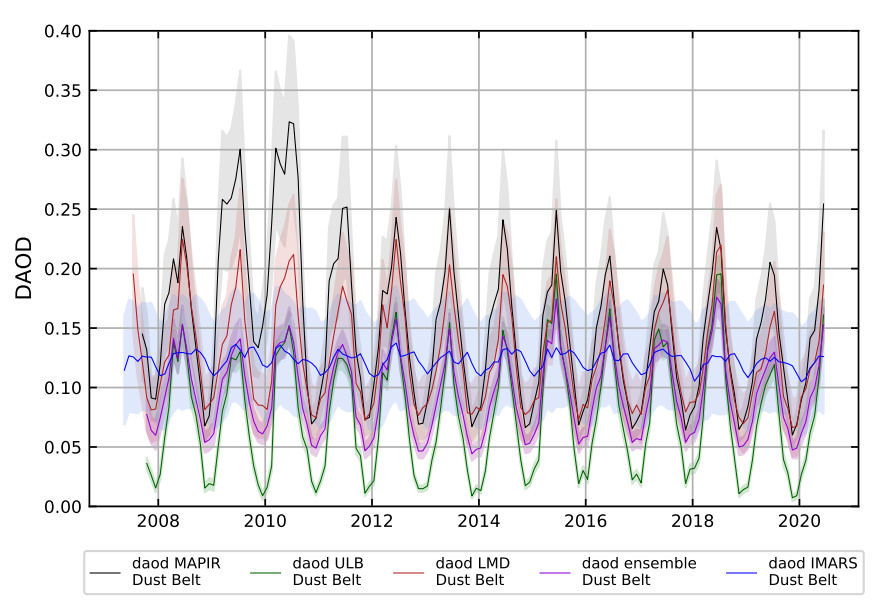
Task: Select the 'daod ensemble Dust Belt' legend label
Action: [x=639, y=571]
